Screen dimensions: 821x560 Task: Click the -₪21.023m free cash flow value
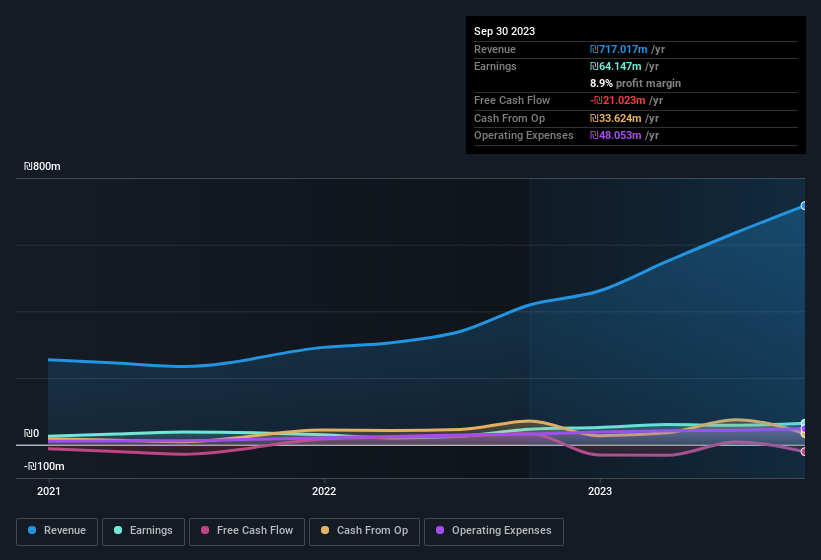click(x=618, y=100)
